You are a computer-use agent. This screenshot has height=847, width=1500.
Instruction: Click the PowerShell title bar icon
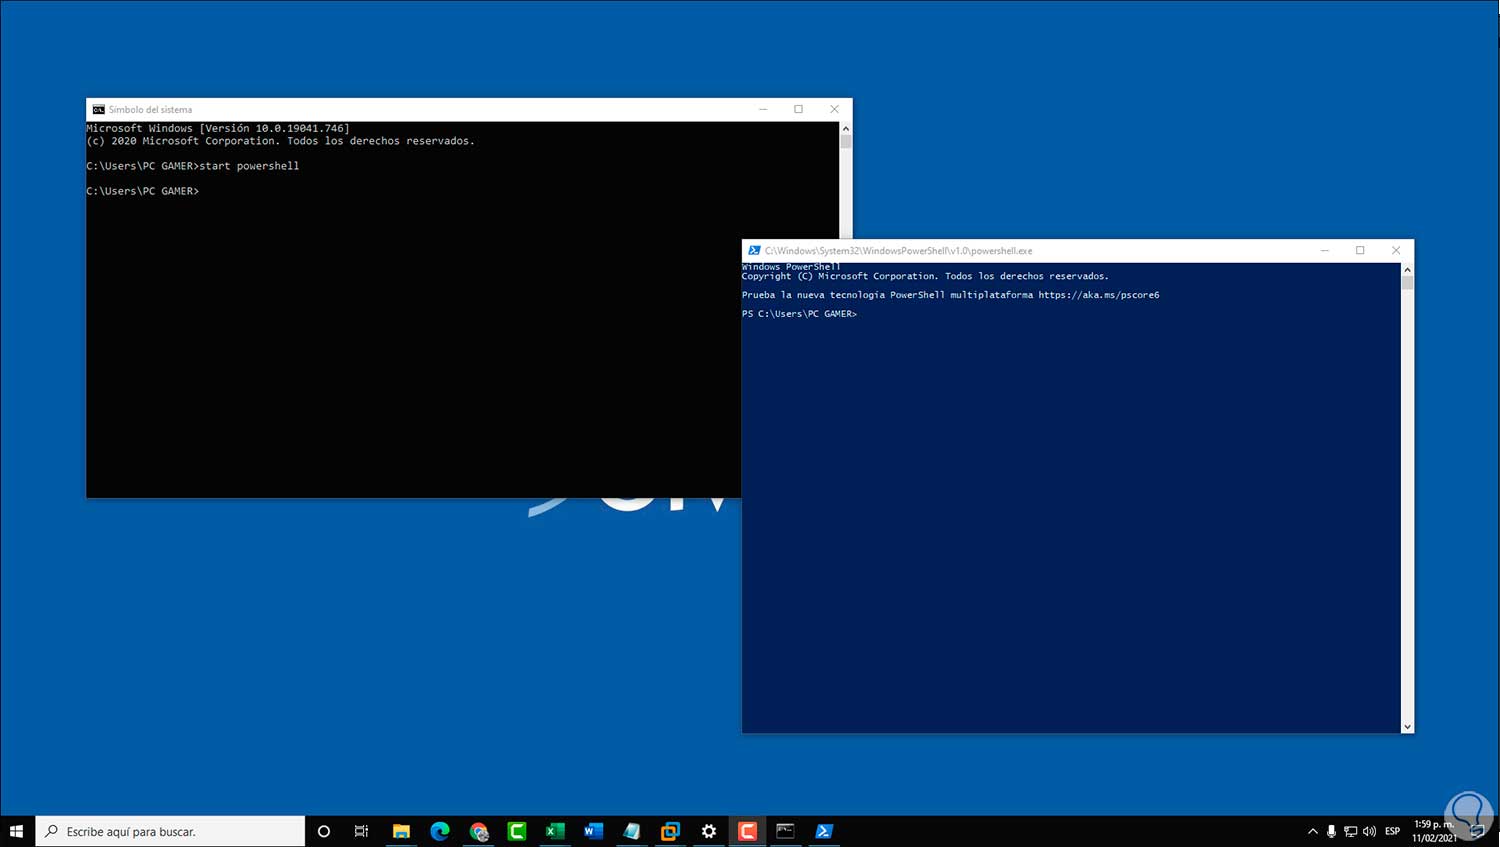click(754, 251)
